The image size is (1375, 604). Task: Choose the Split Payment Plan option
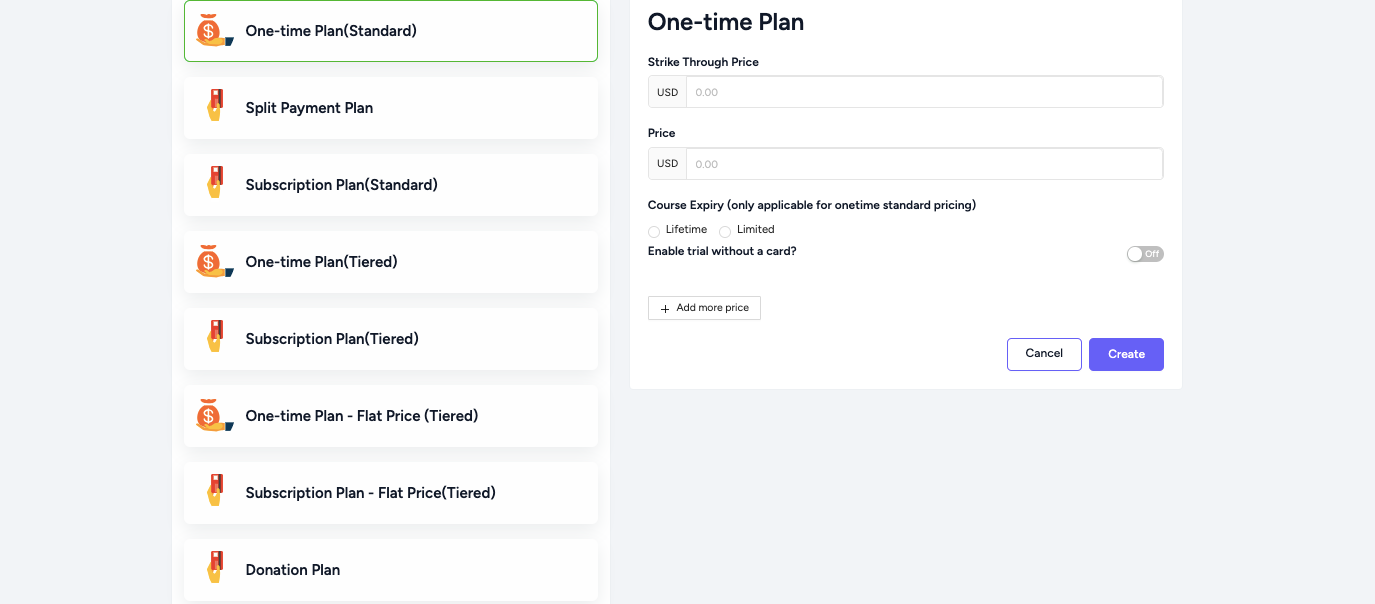391,108
